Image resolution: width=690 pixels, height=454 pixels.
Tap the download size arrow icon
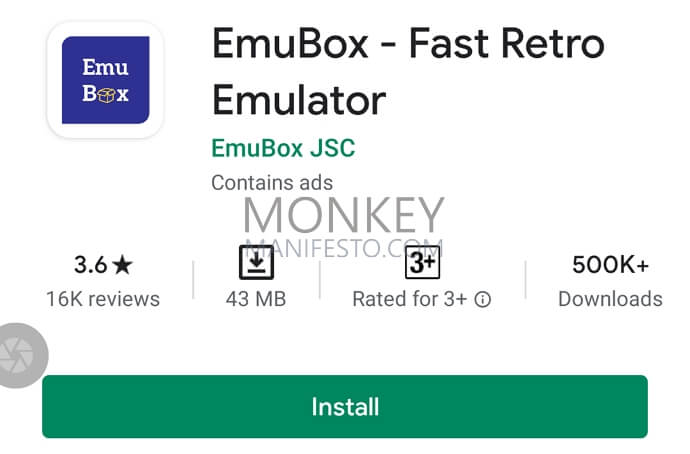click(x=256, y=263)
